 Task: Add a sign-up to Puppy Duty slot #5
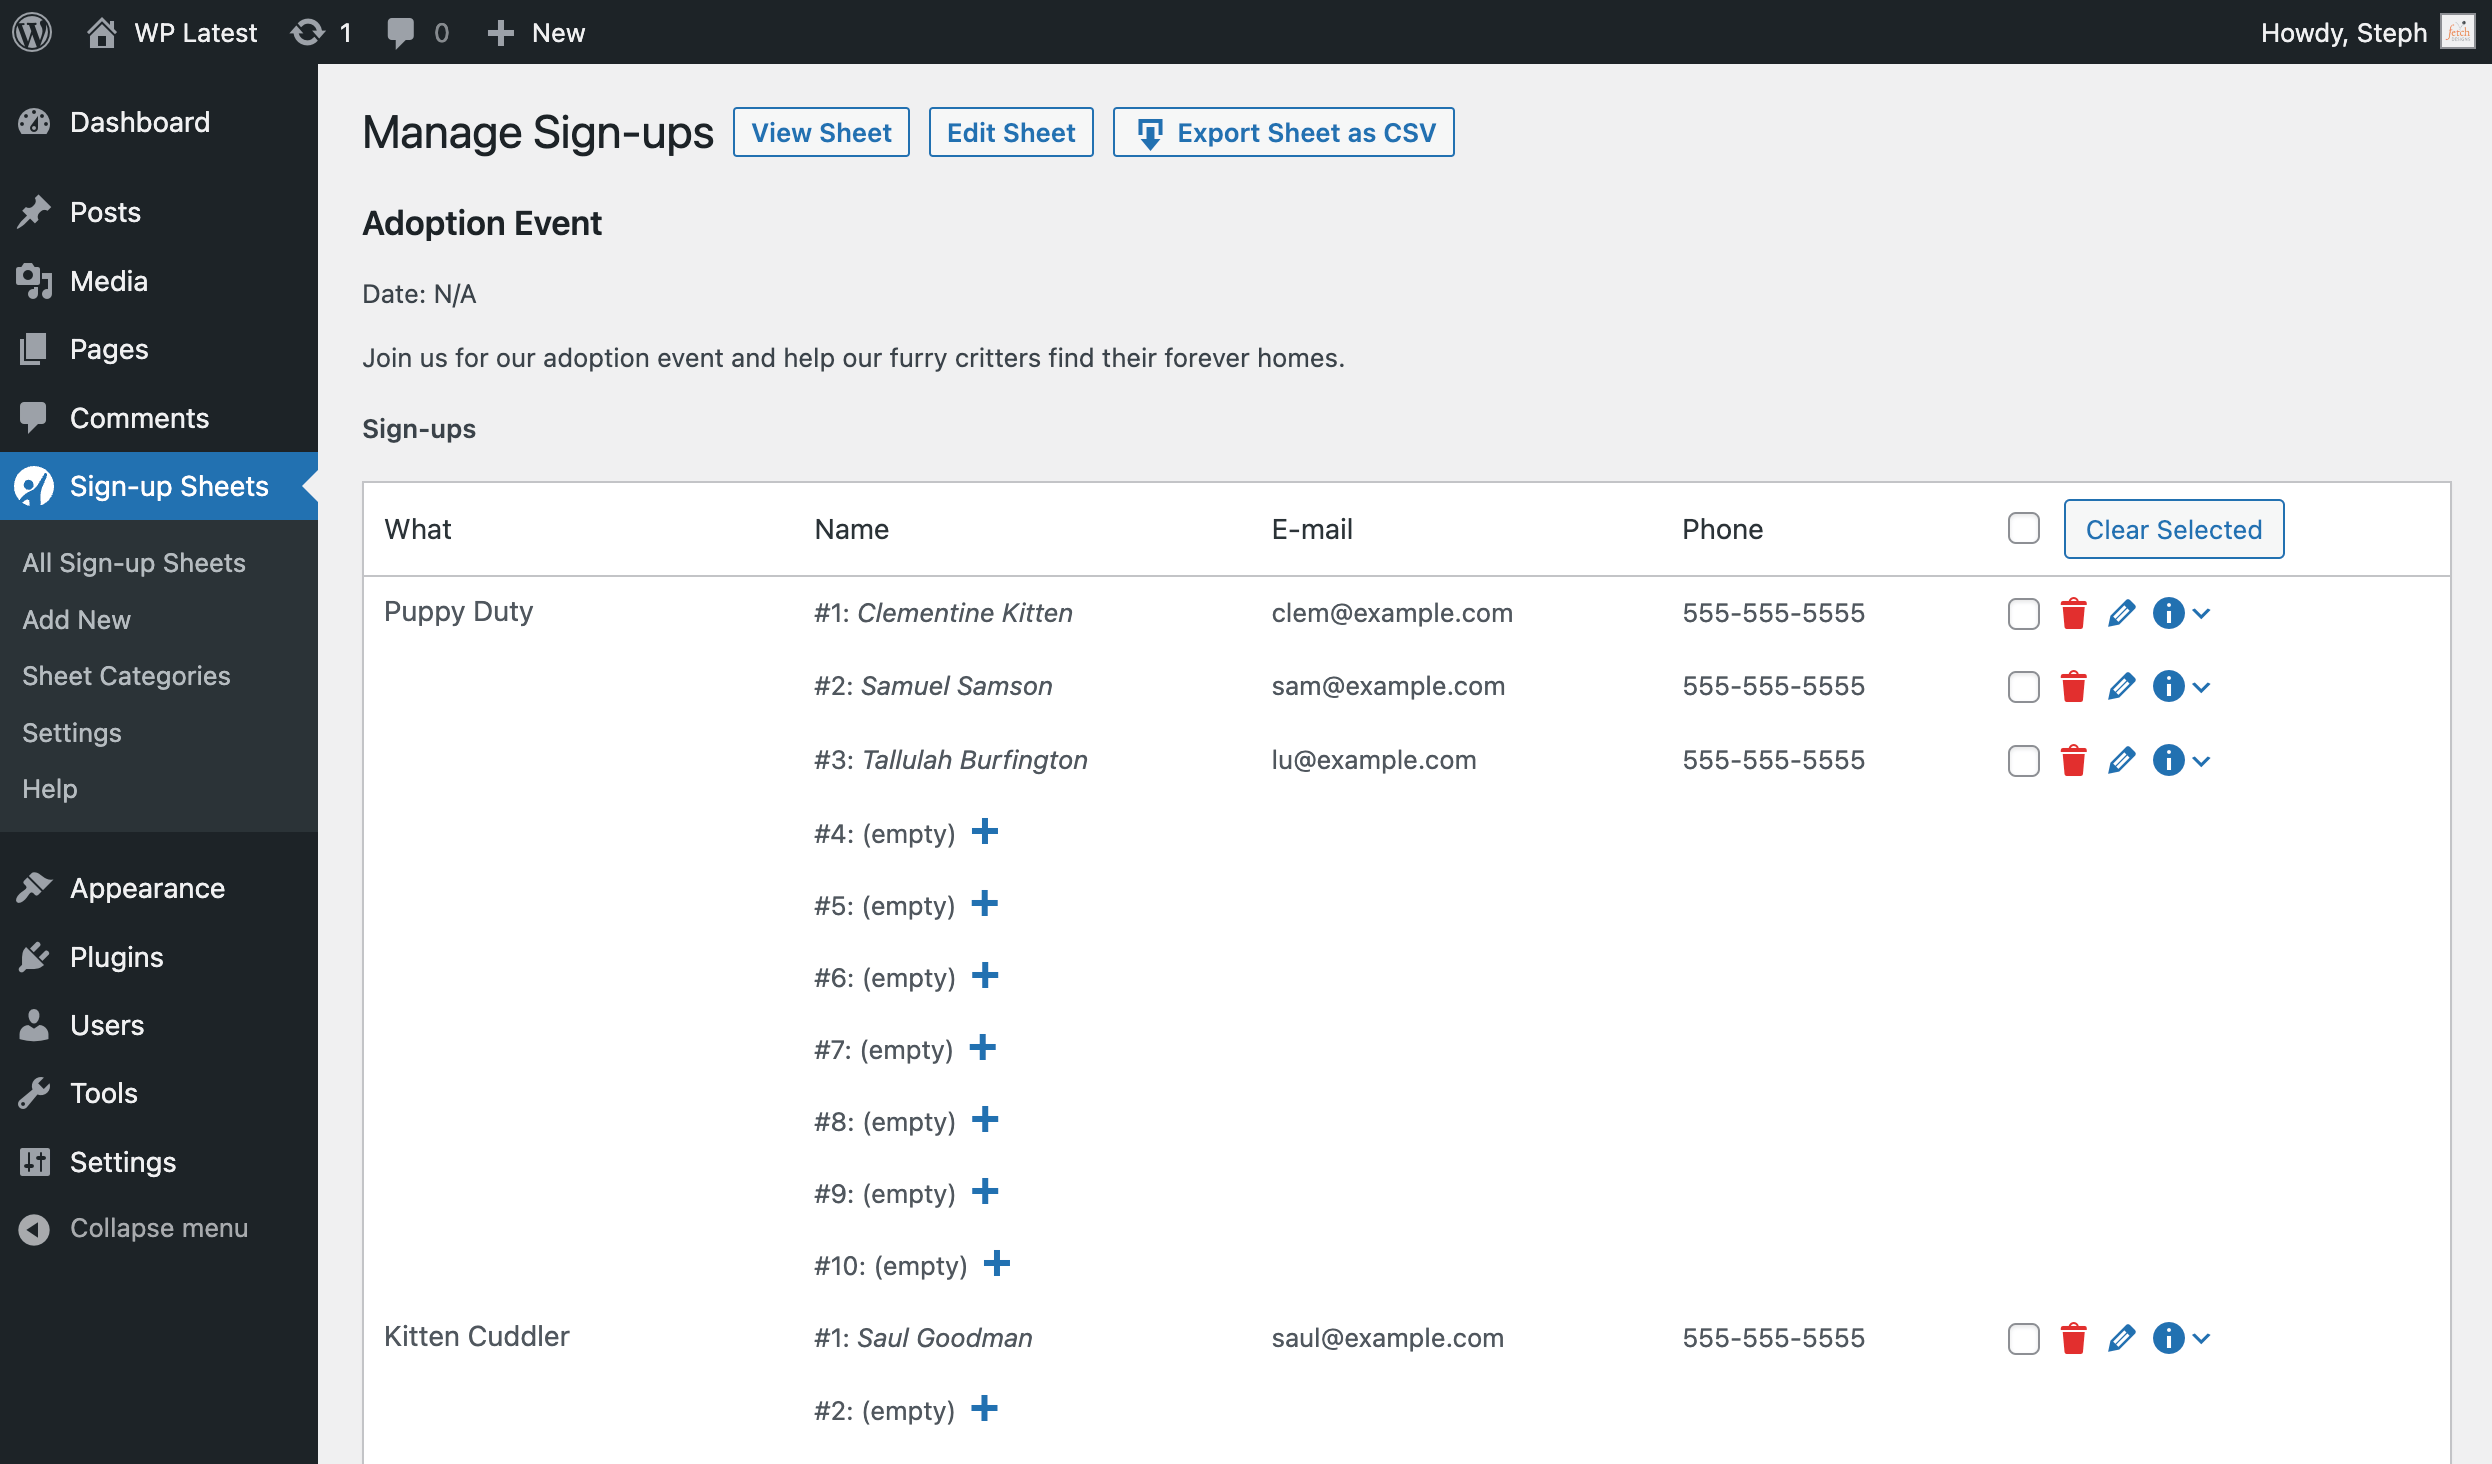(985, 903)
